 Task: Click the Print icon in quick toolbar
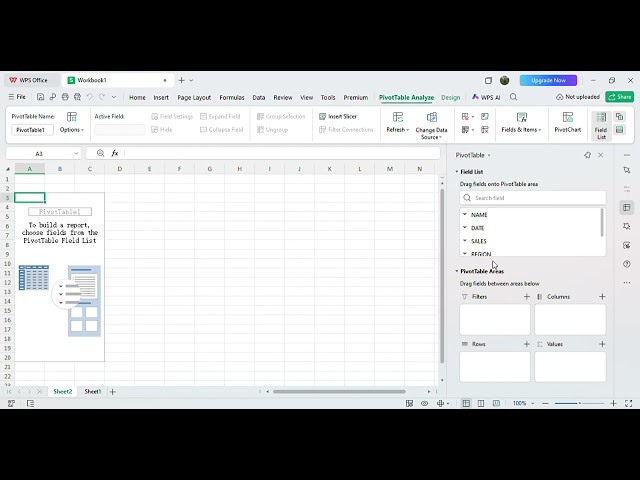coord(65,97)
